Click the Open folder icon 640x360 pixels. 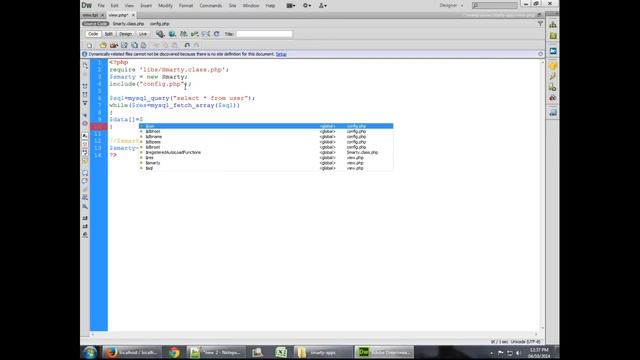point(103,45)
